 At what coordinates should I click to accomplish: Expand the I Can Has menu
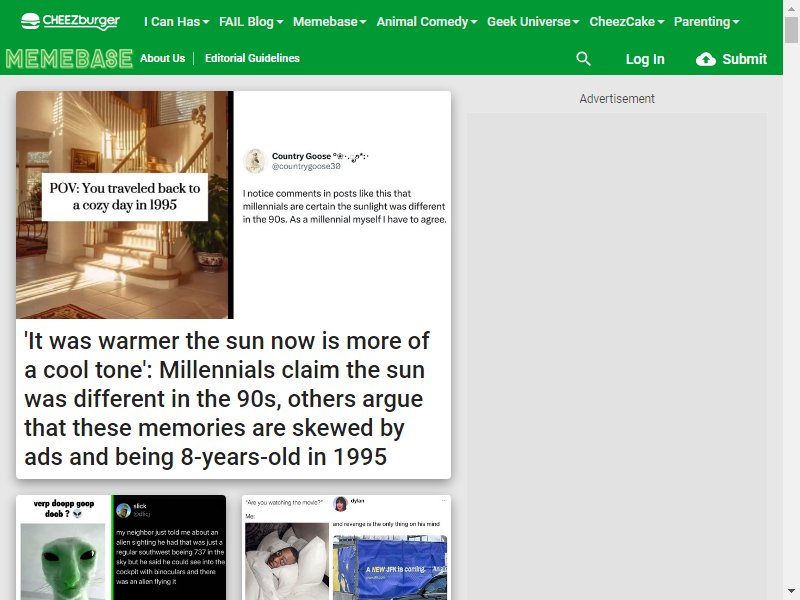pyautogui.click(x=177, y=21)
